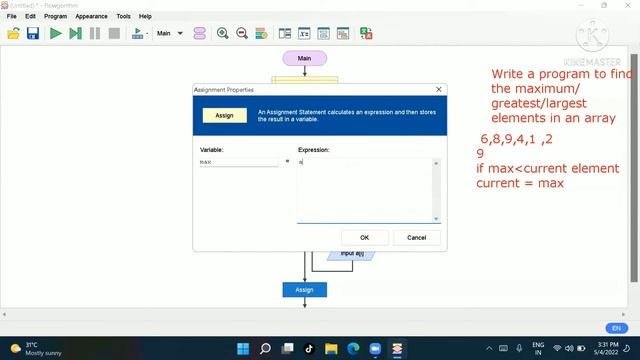Zoom out of the flowchart

point(242,33)
